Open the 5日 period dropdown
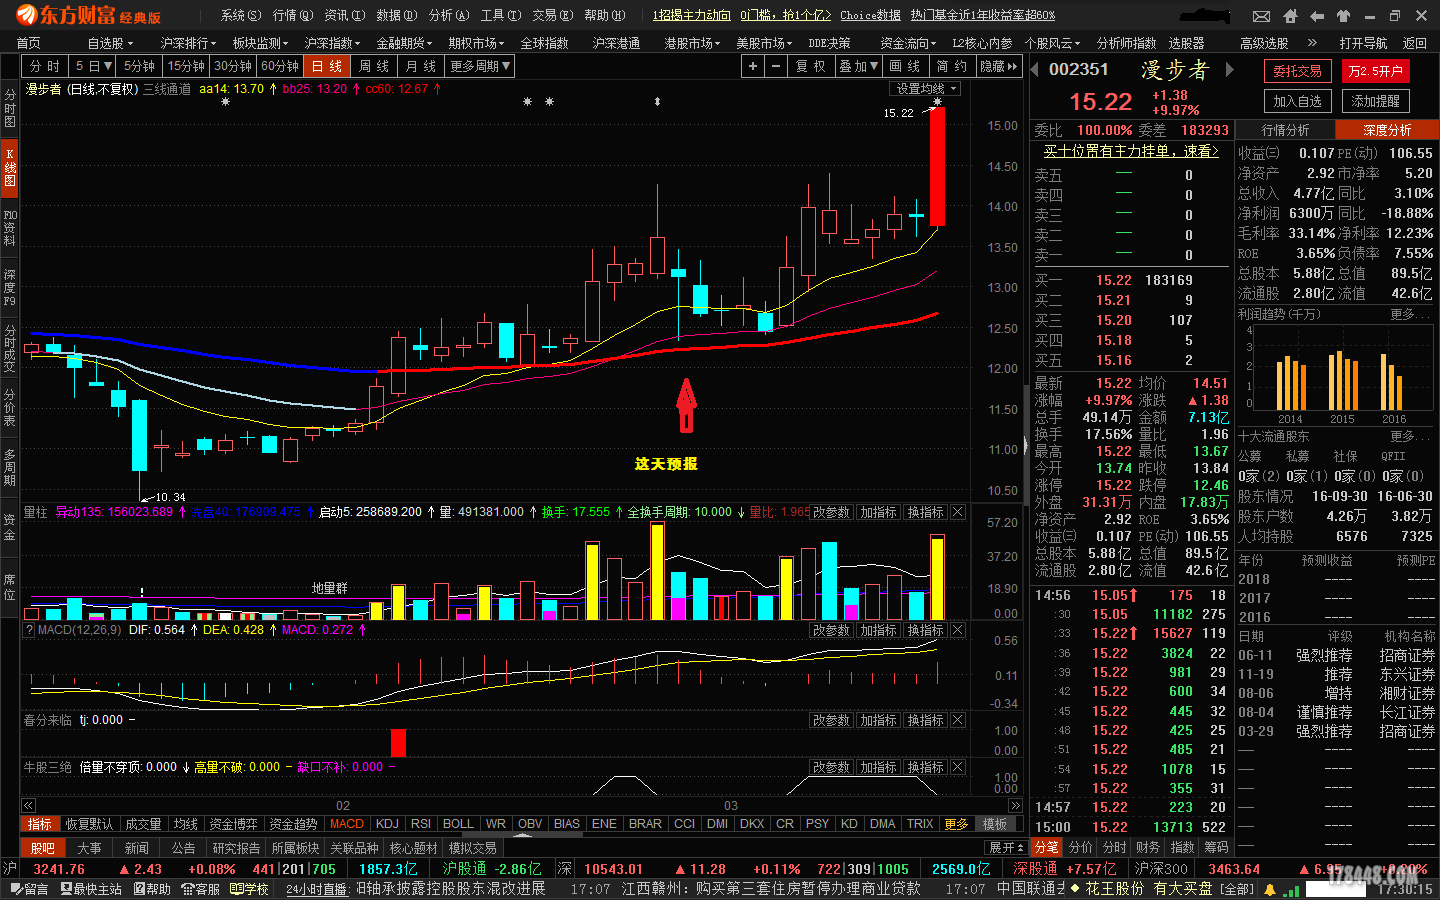The height and width of the screenshot is (900, 1440). [93, 66]
